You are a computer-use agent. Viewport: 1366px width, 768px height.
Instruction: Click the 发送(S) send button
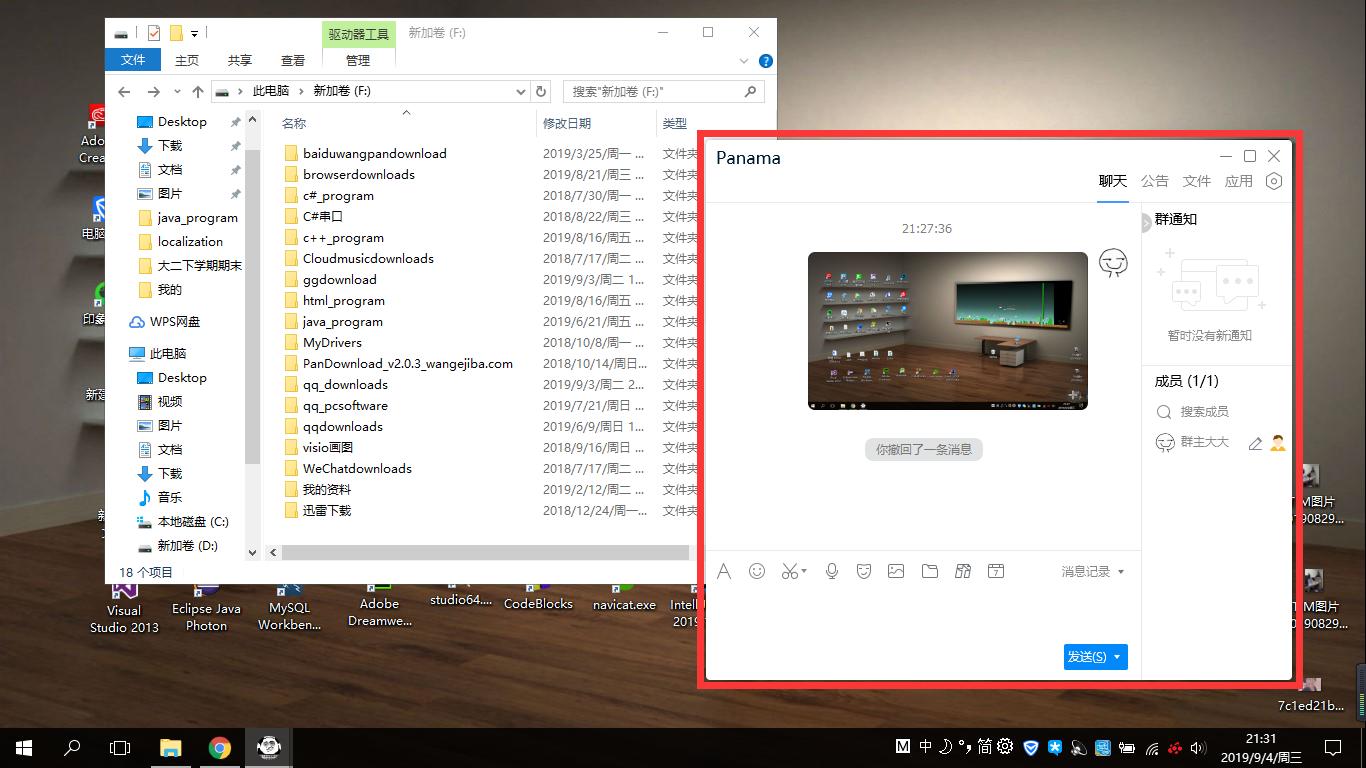(x=1086, y=656)
